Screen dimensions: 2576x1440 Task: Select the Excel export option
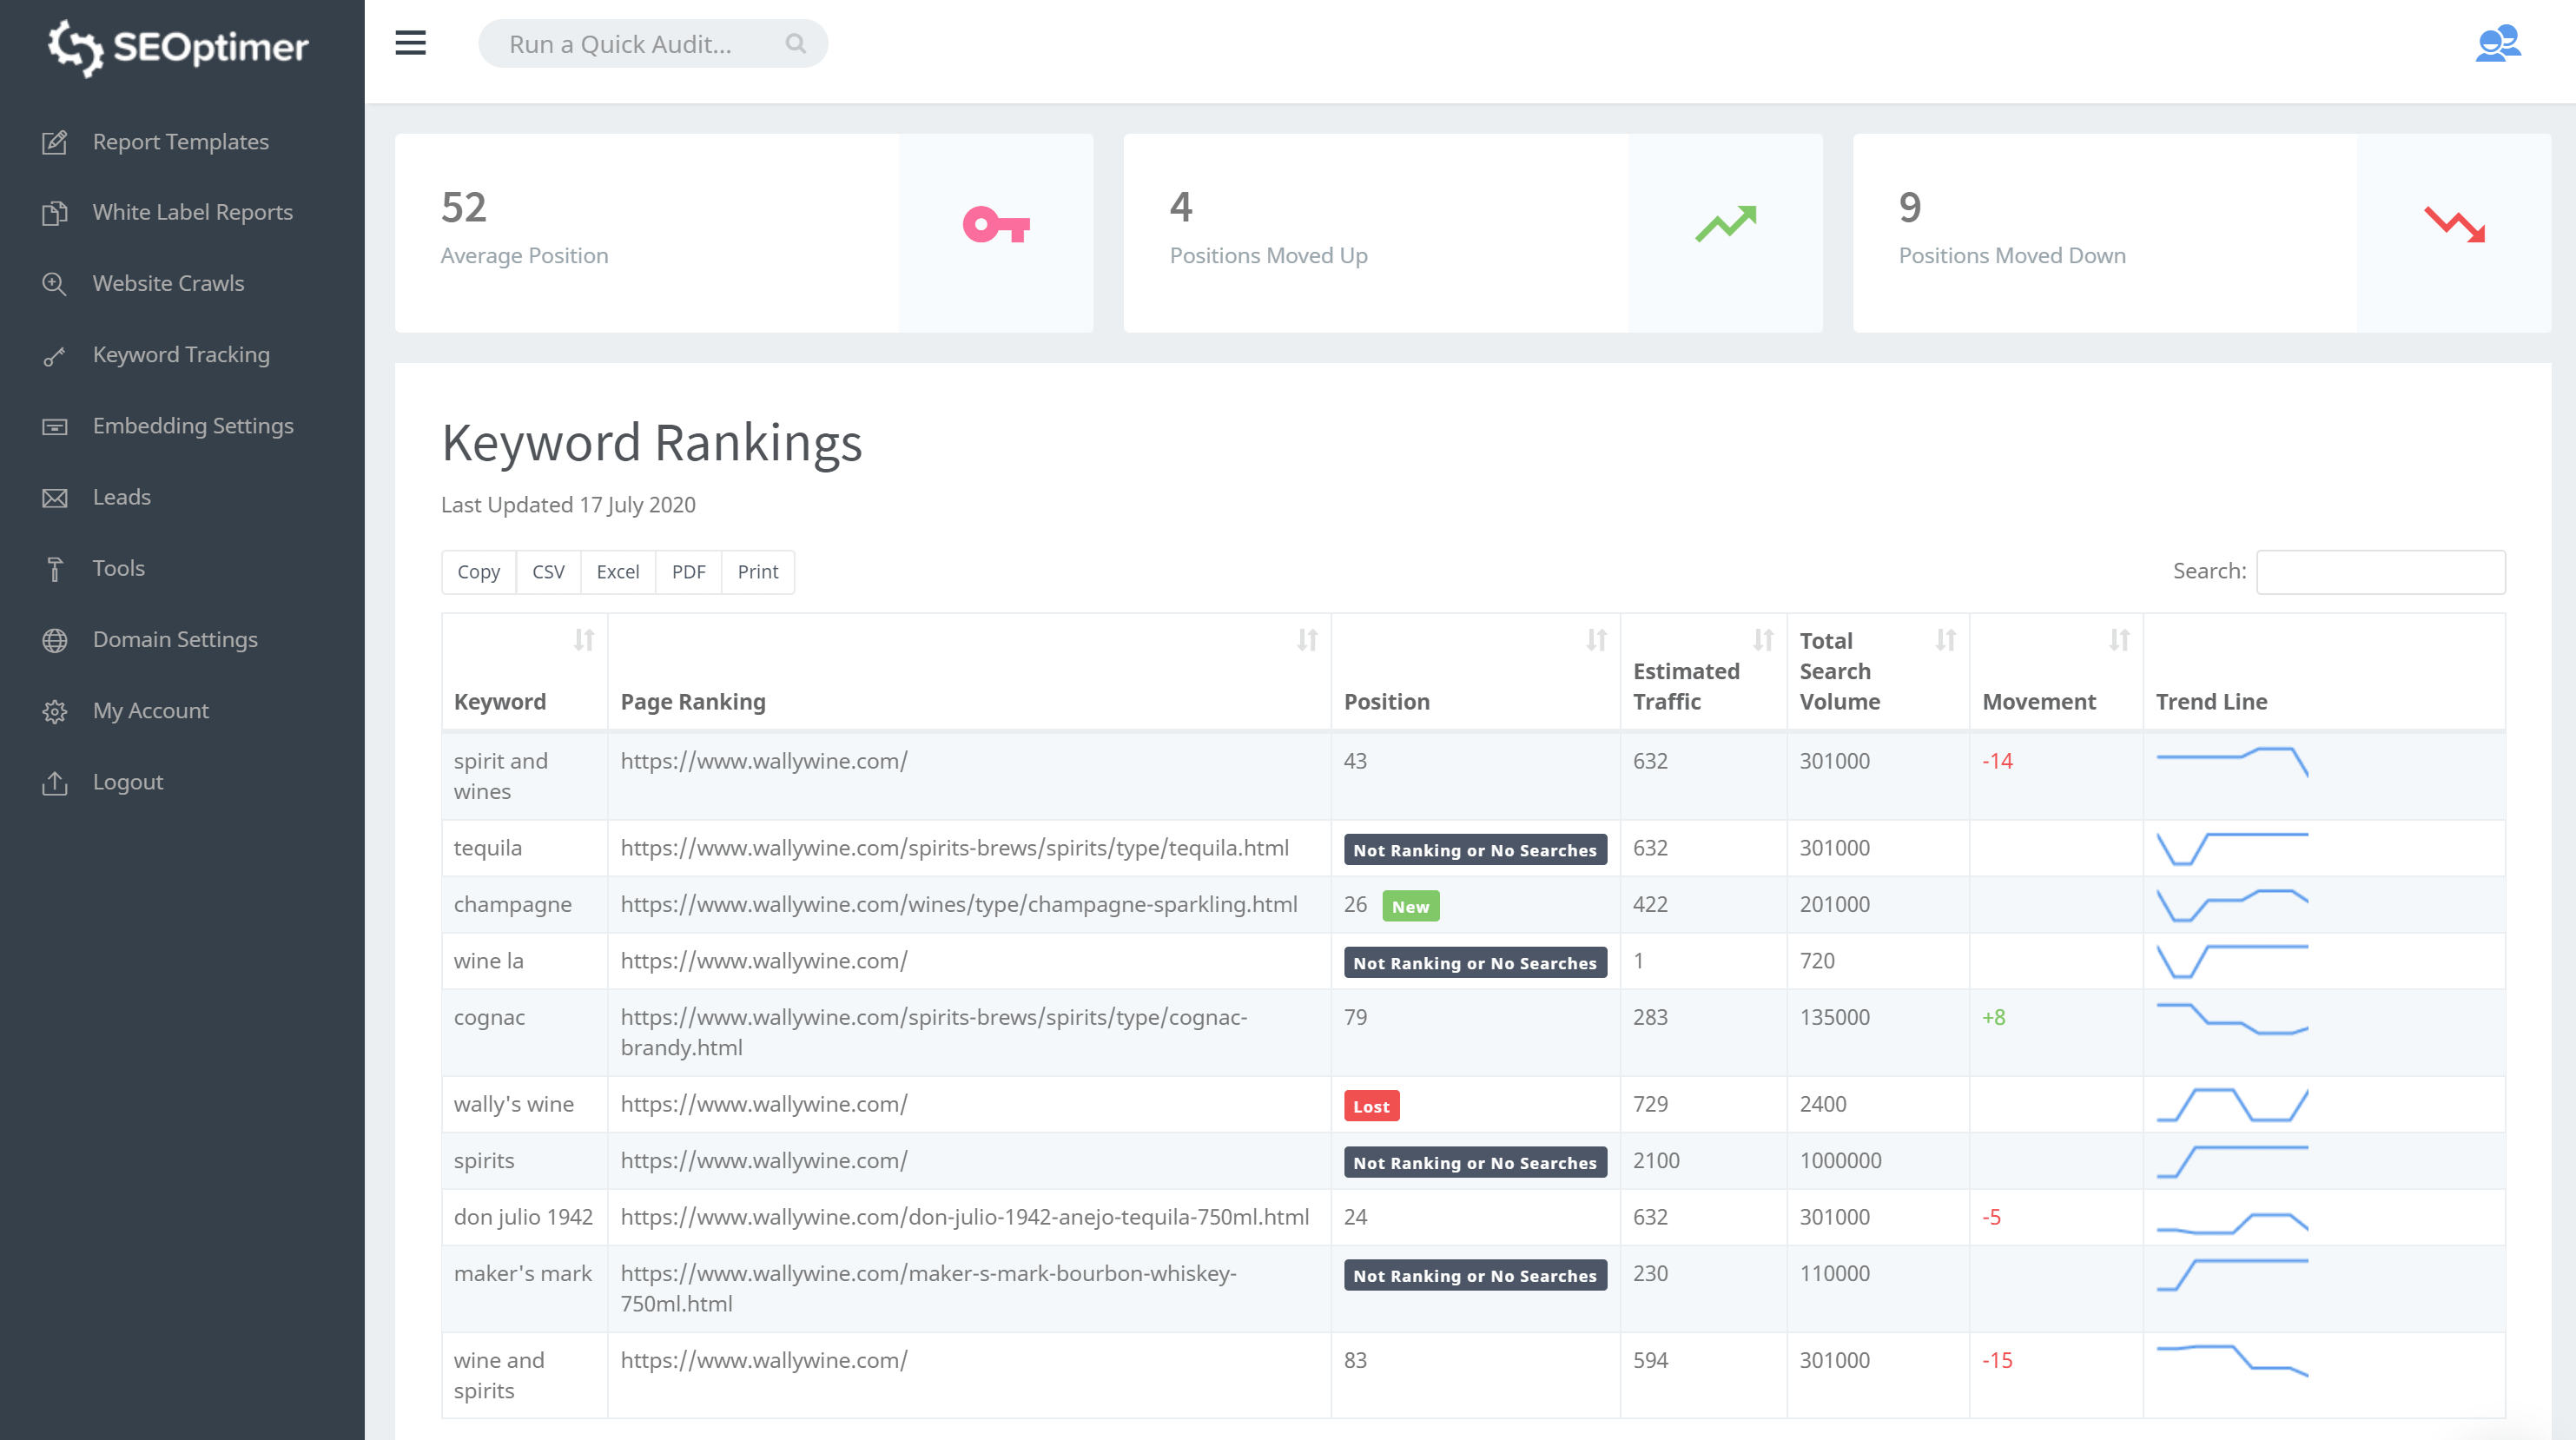[x=616, y=571]
